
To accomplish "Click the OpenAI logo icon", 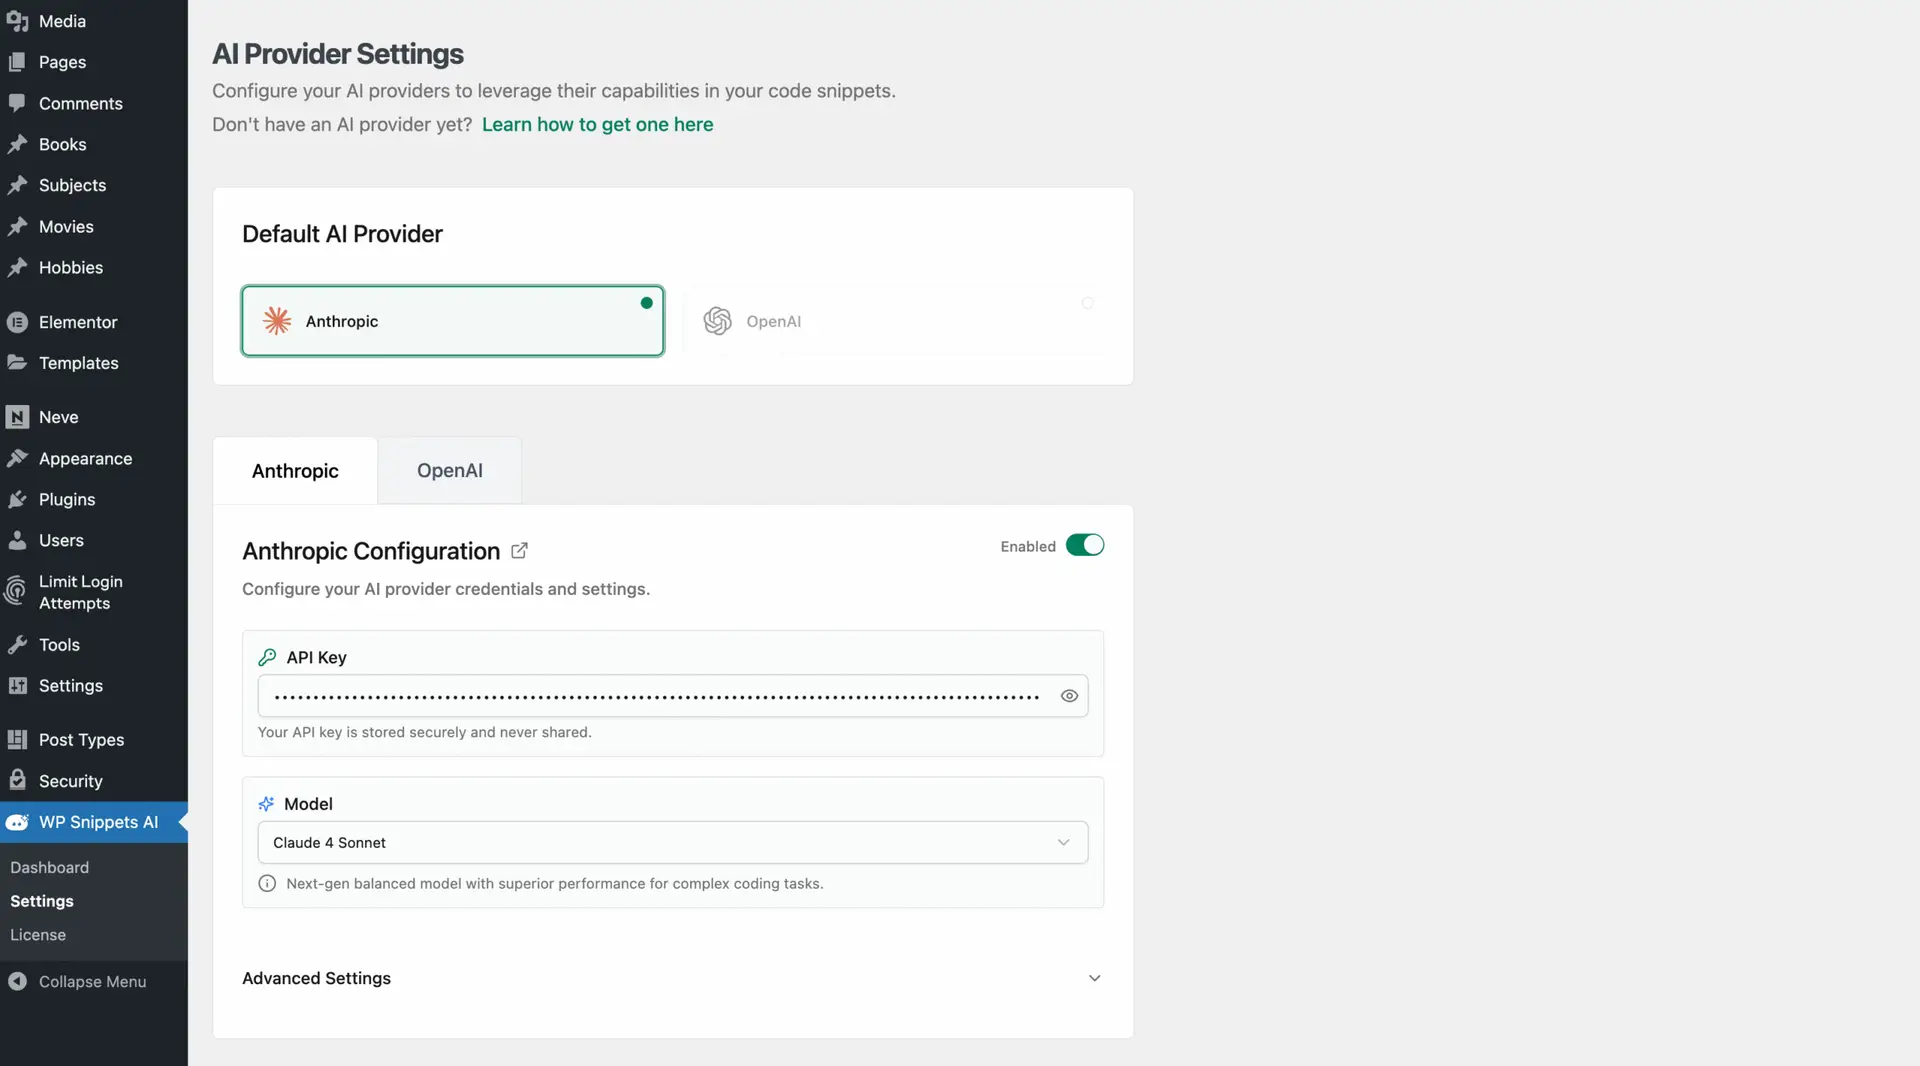I will point(718,321).
